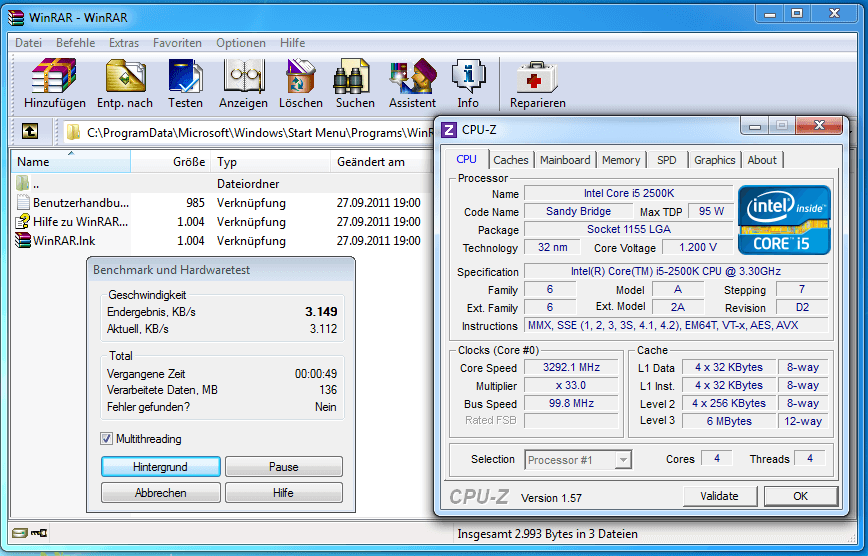Toggle the Multithreading checkbox

[x=106, y=439]
